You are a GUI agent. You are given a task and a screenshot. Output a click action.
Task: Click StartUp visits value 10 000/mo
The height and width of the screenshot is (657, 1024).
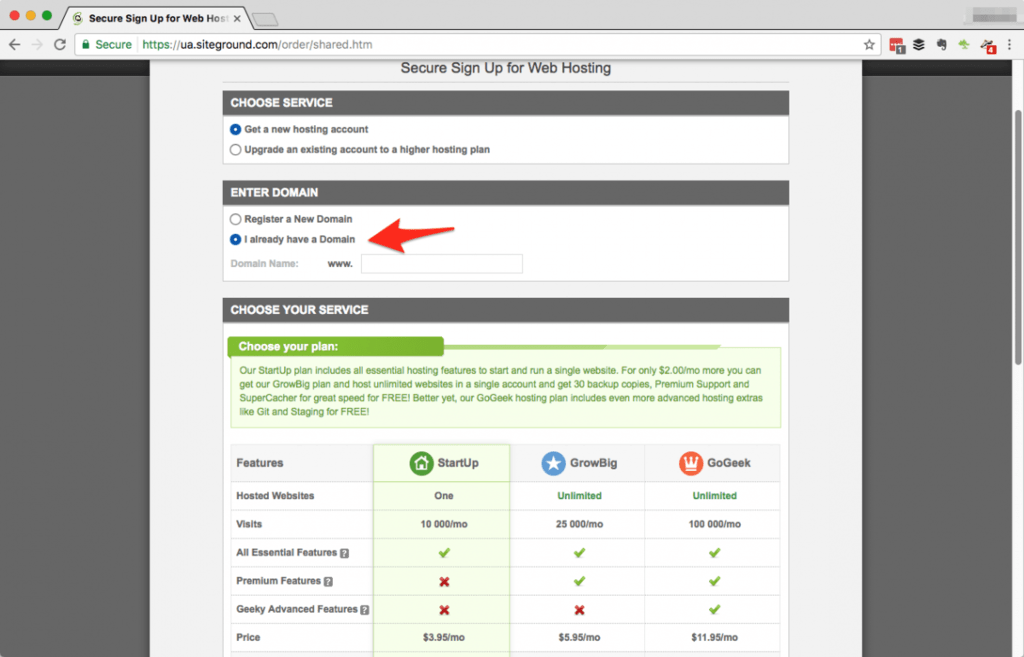(x=444, y=524)
